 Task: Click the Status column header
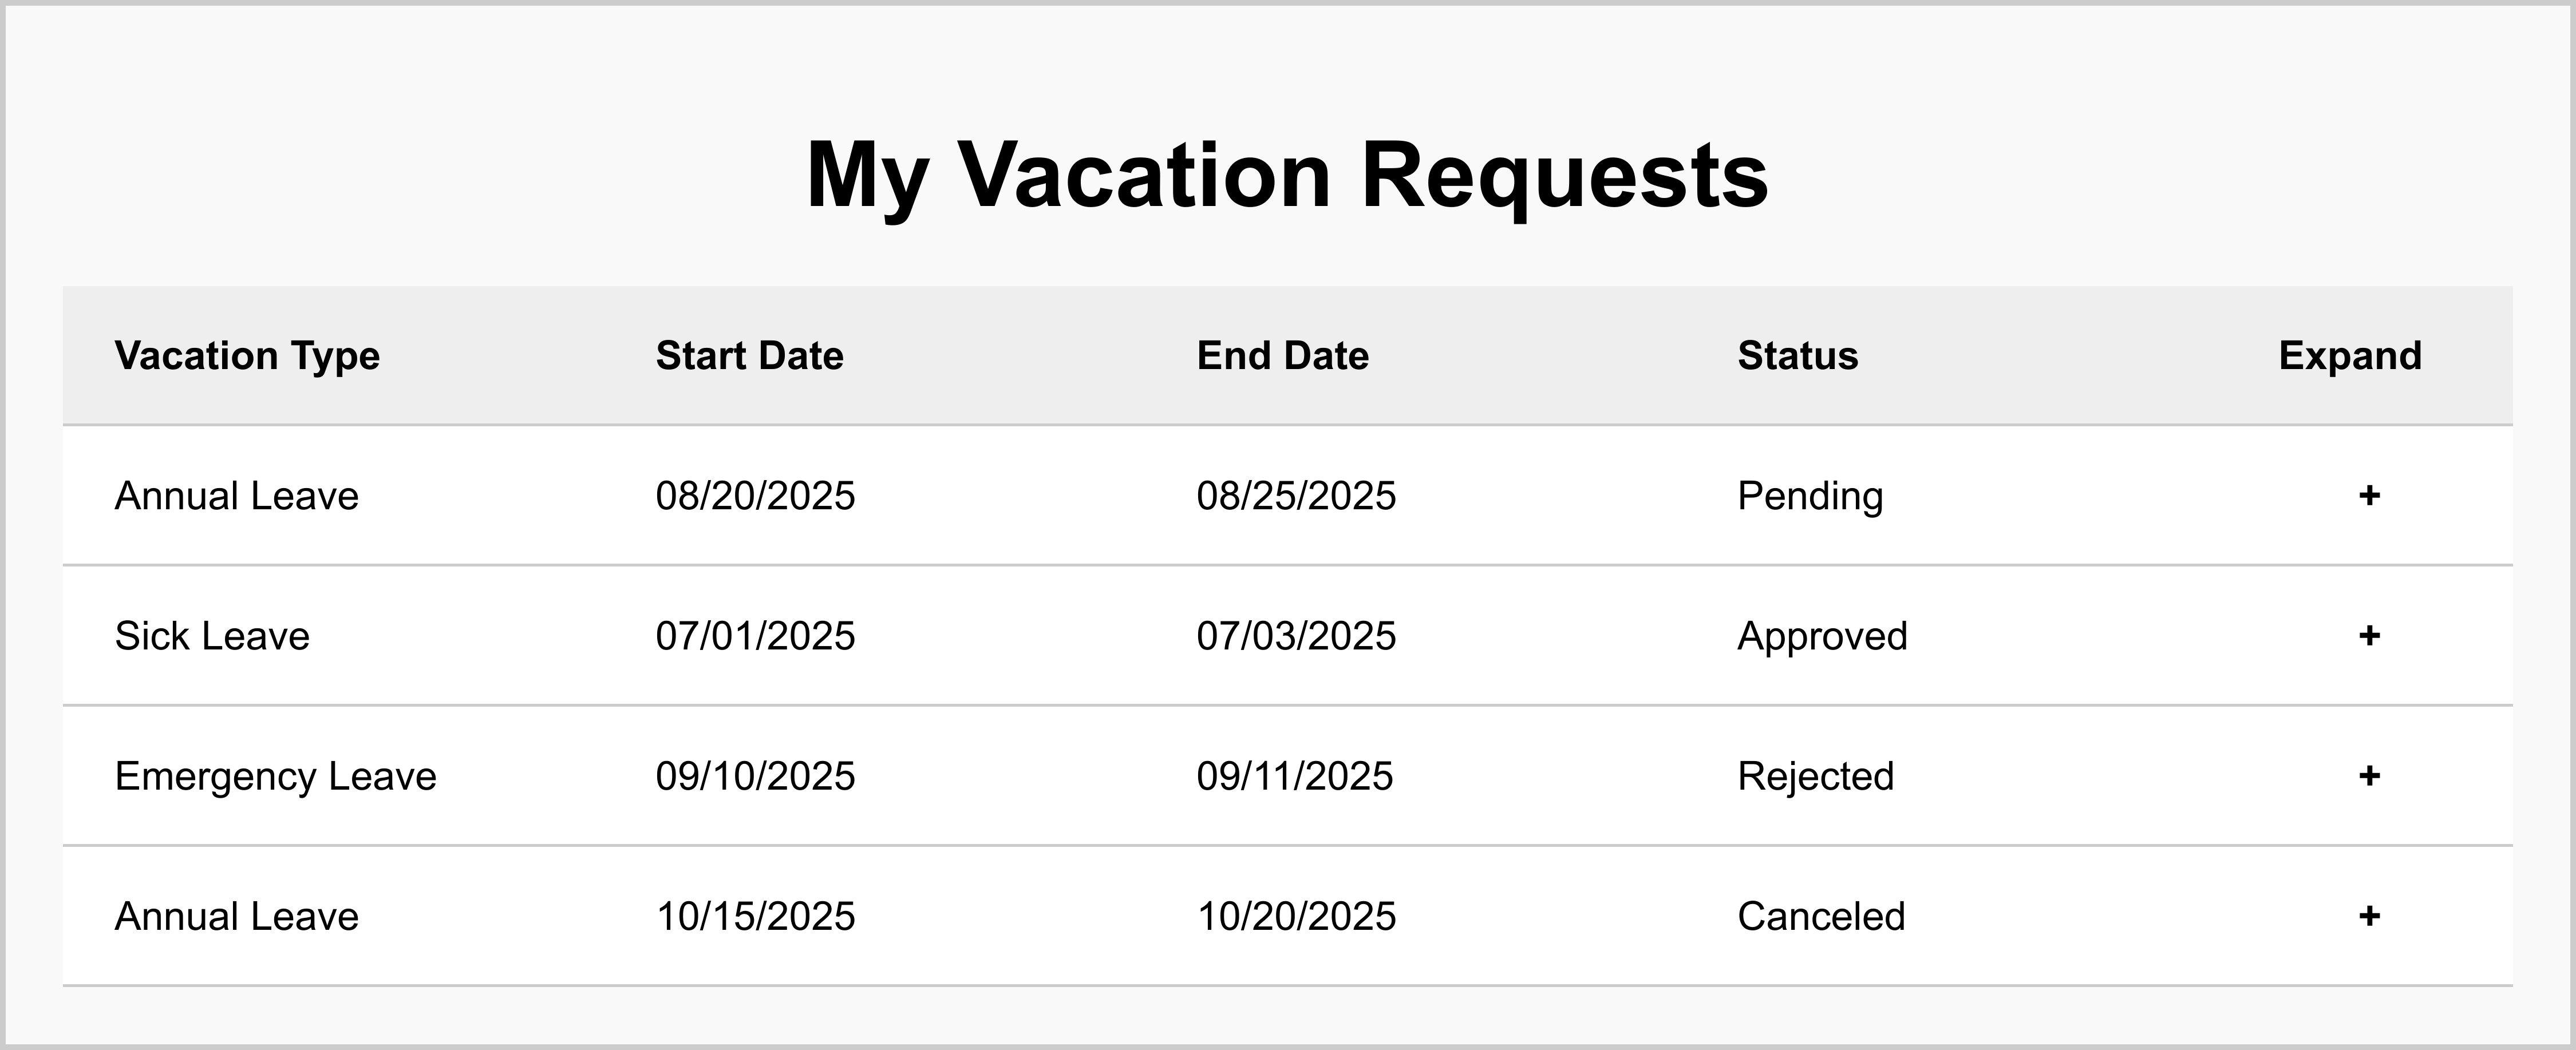click(x=1797, y=355)
